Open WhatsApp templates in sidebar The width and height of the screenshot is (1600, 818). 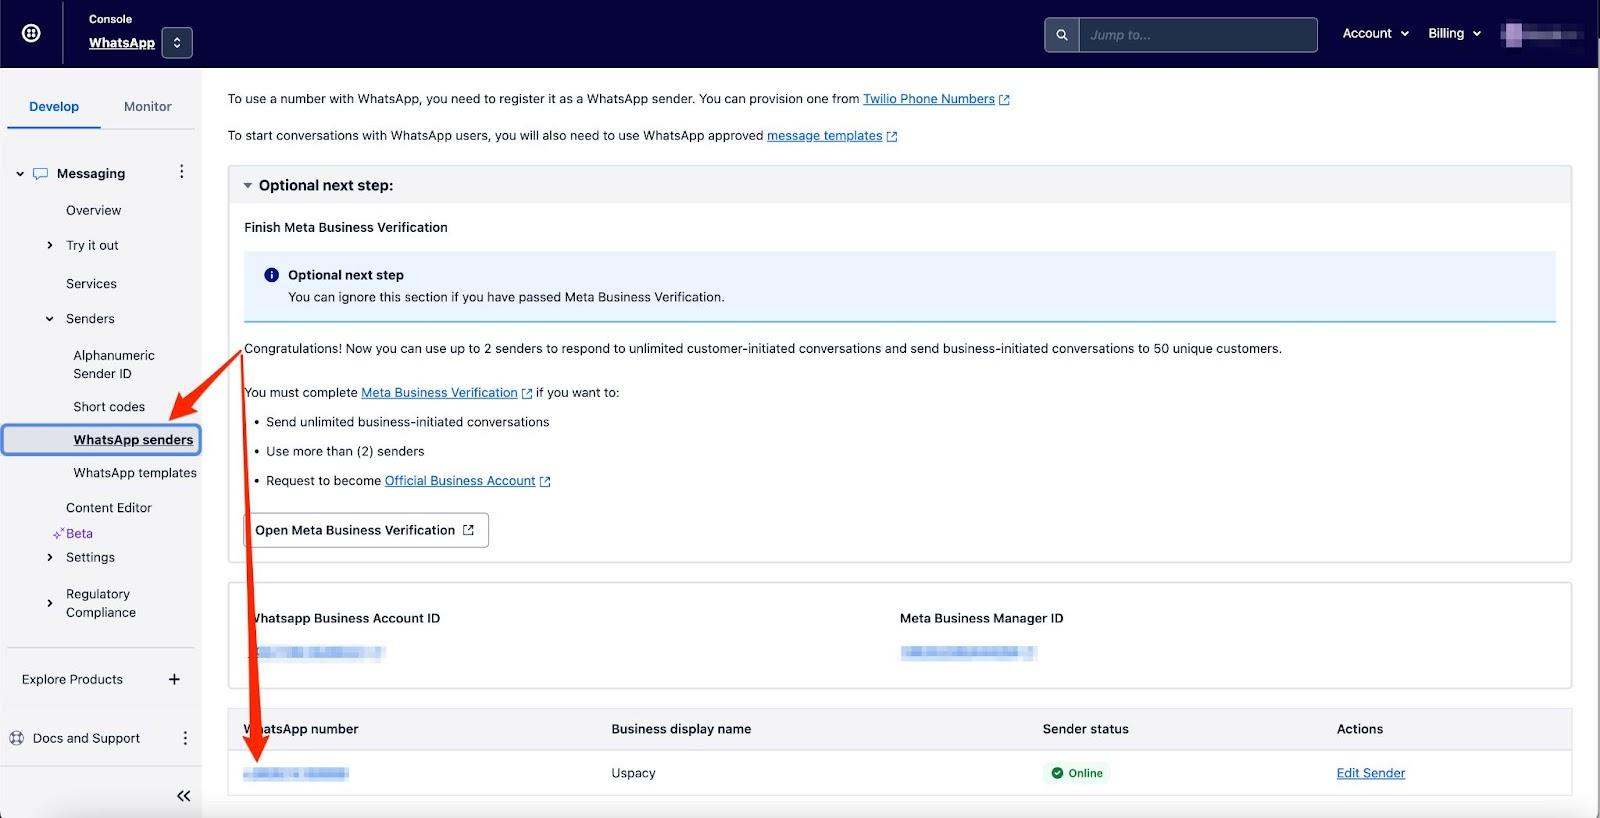135,473
